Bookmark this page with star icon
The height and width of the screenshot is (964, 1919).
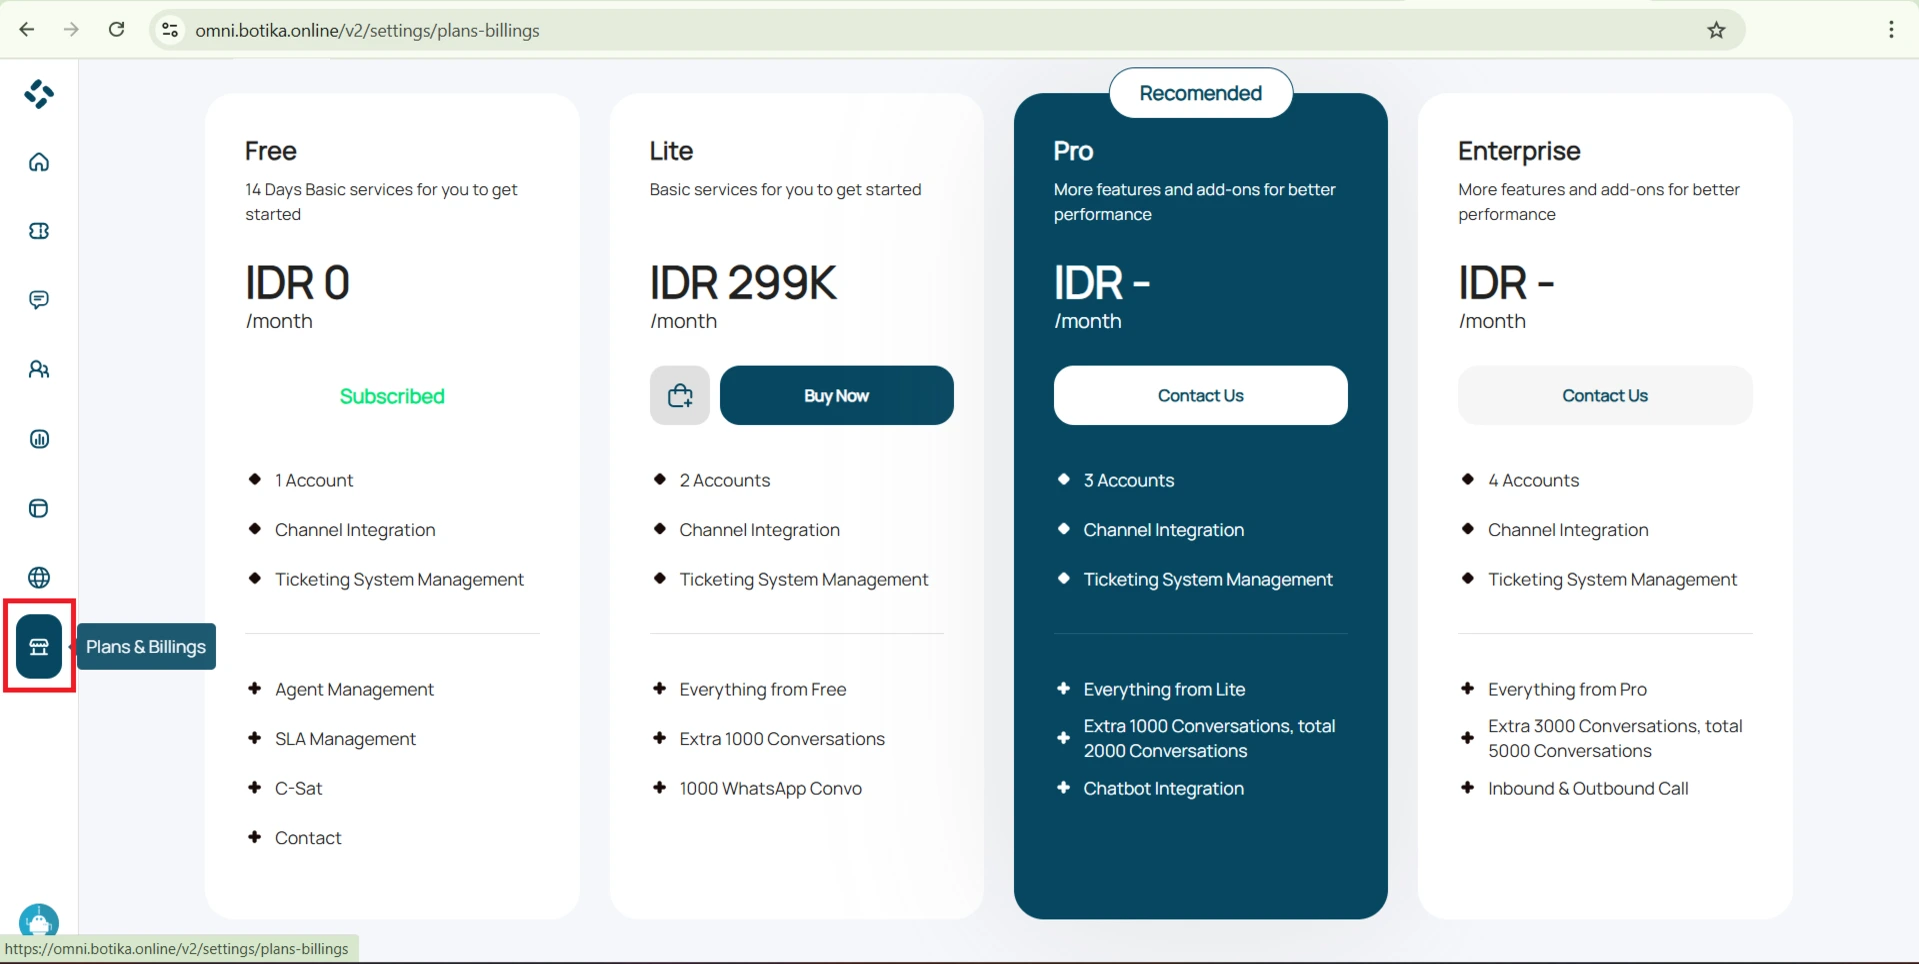pos(1716,30)
